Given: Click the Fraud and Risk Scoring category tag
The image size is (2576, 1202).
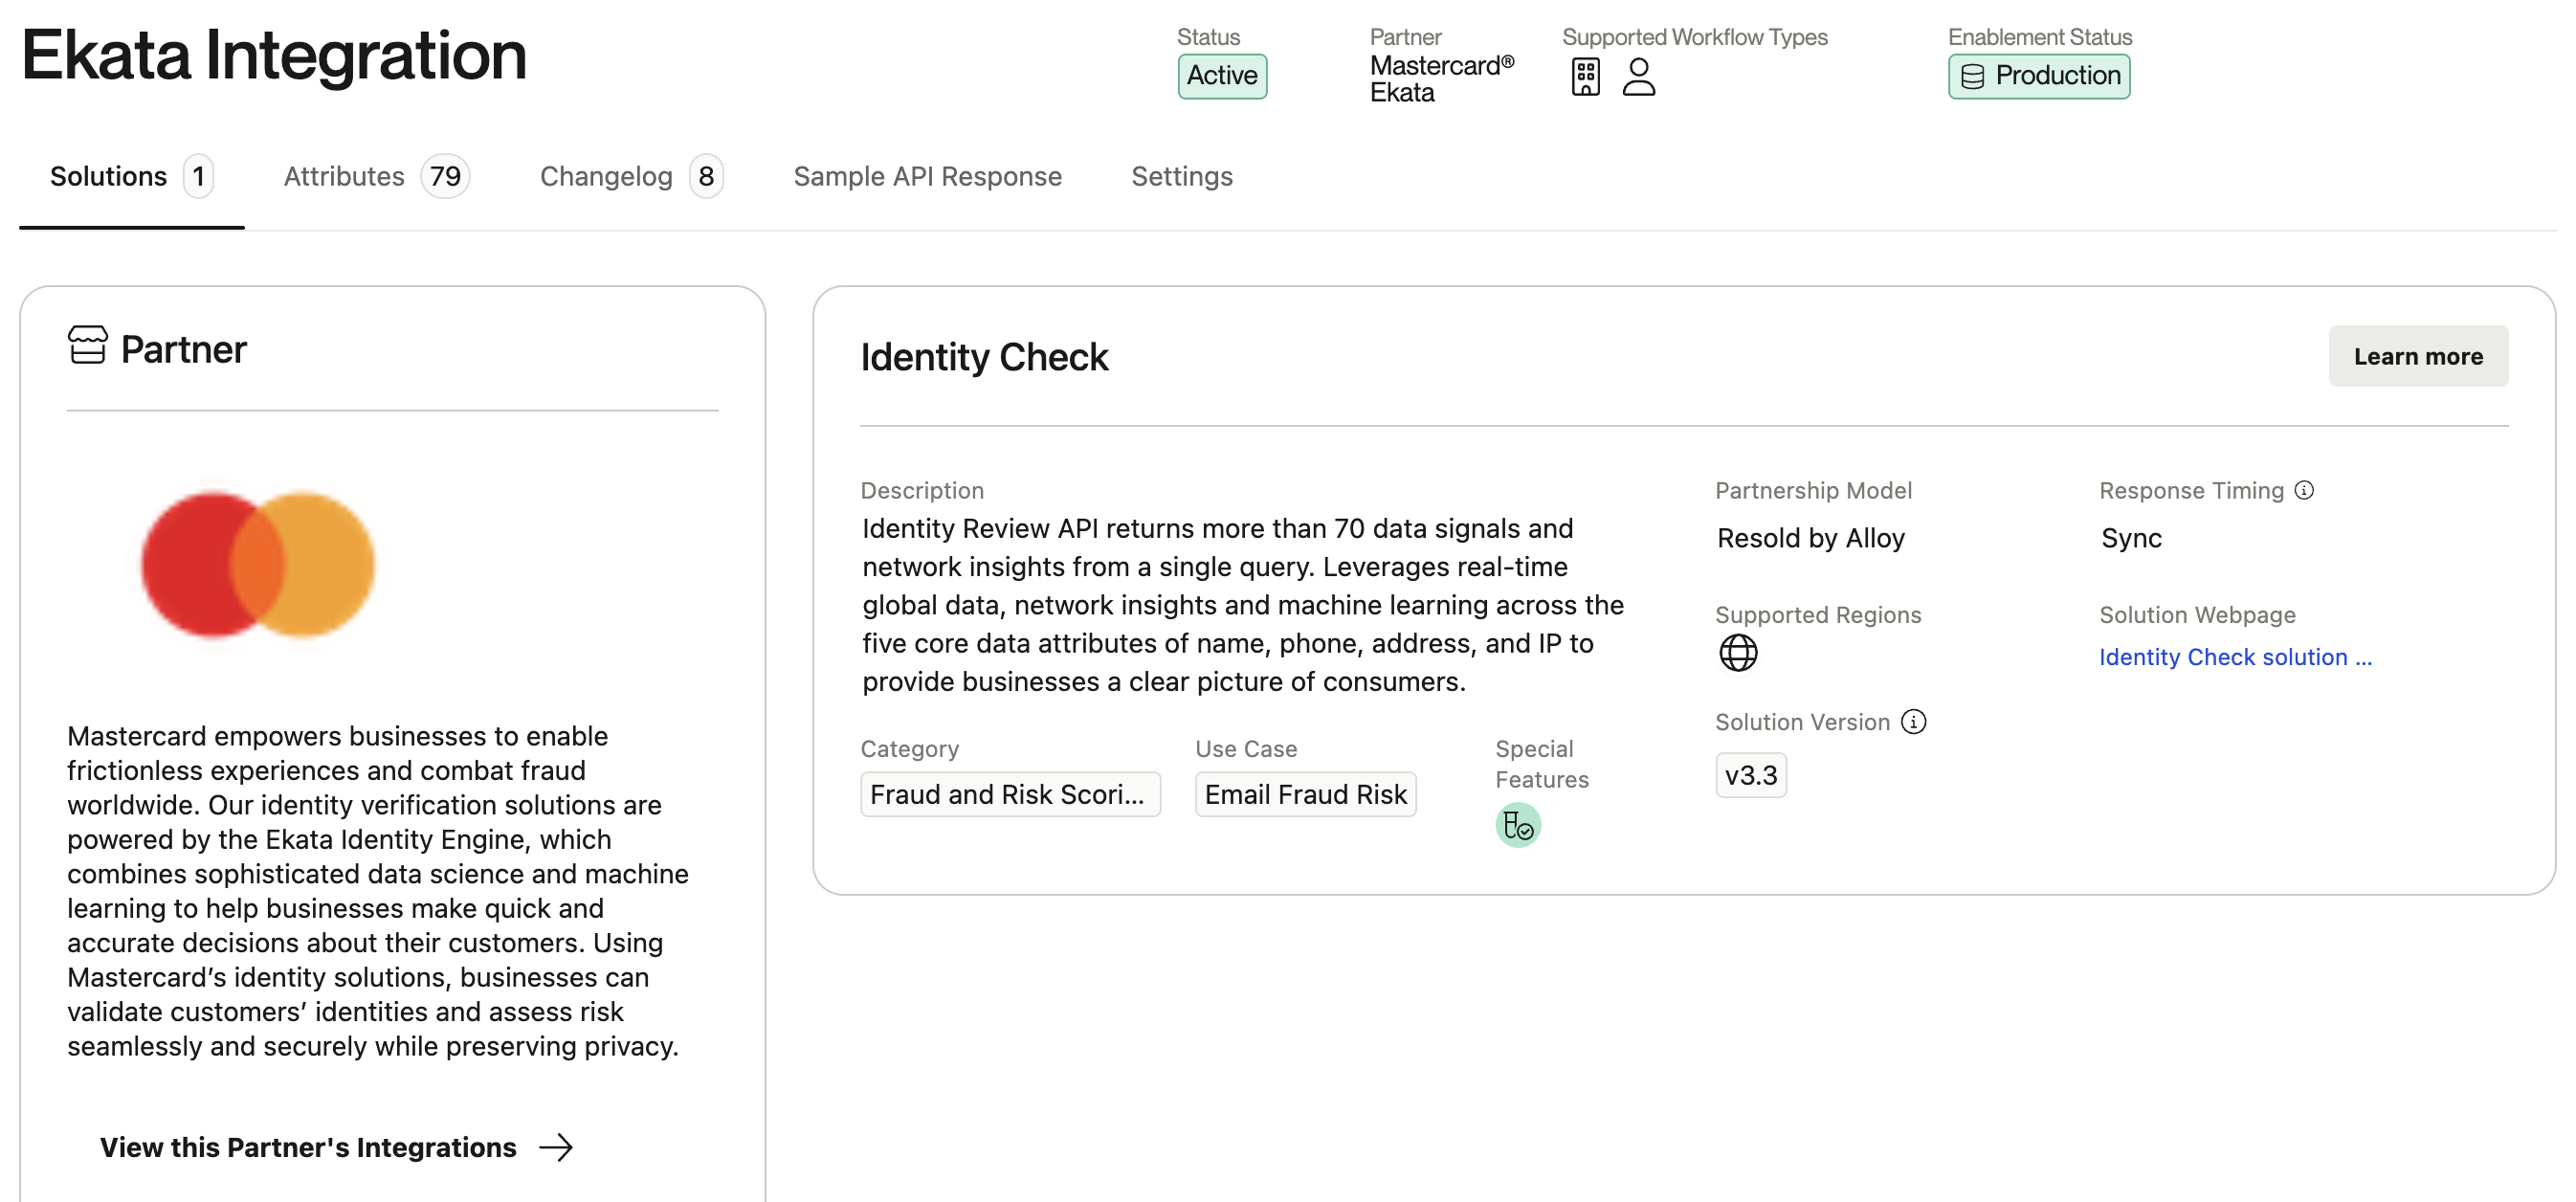Looking at the screenshot, I should tap(1010, 794).
